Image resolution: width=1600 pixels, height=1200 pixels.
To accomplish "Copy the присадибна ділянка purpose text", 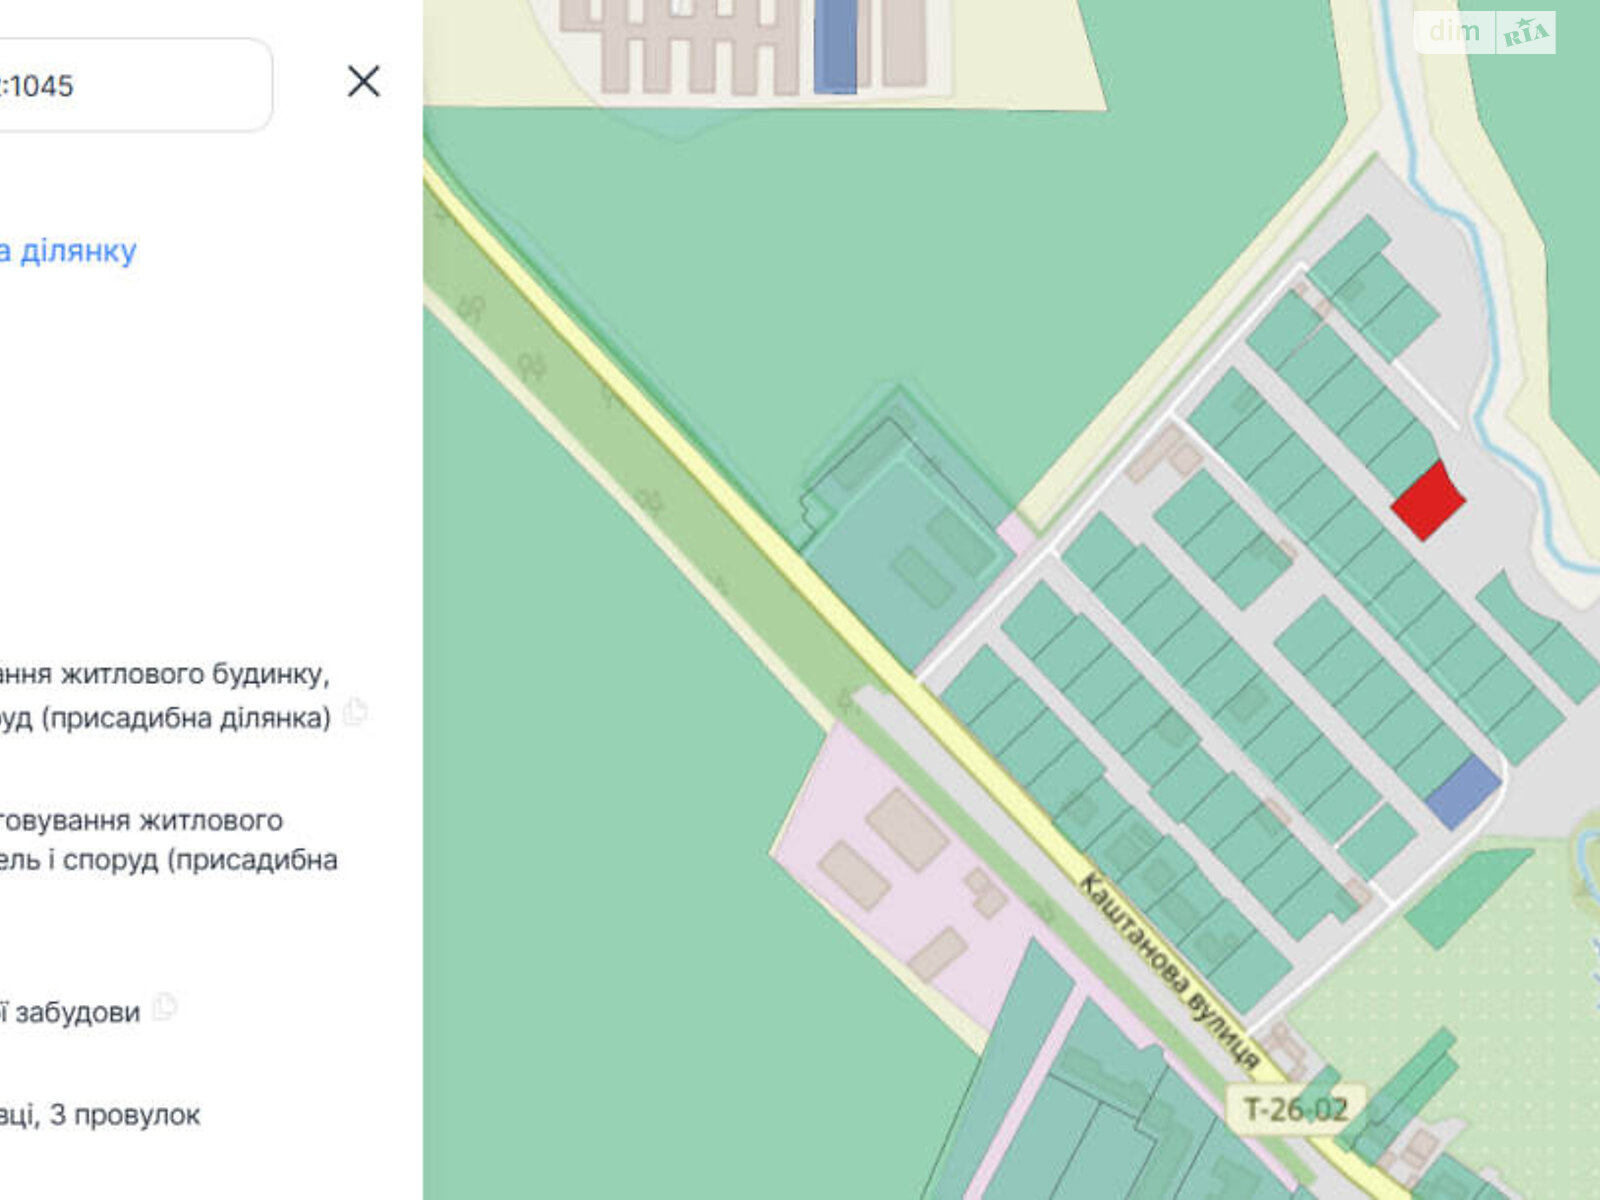I will tap(354, 714).
